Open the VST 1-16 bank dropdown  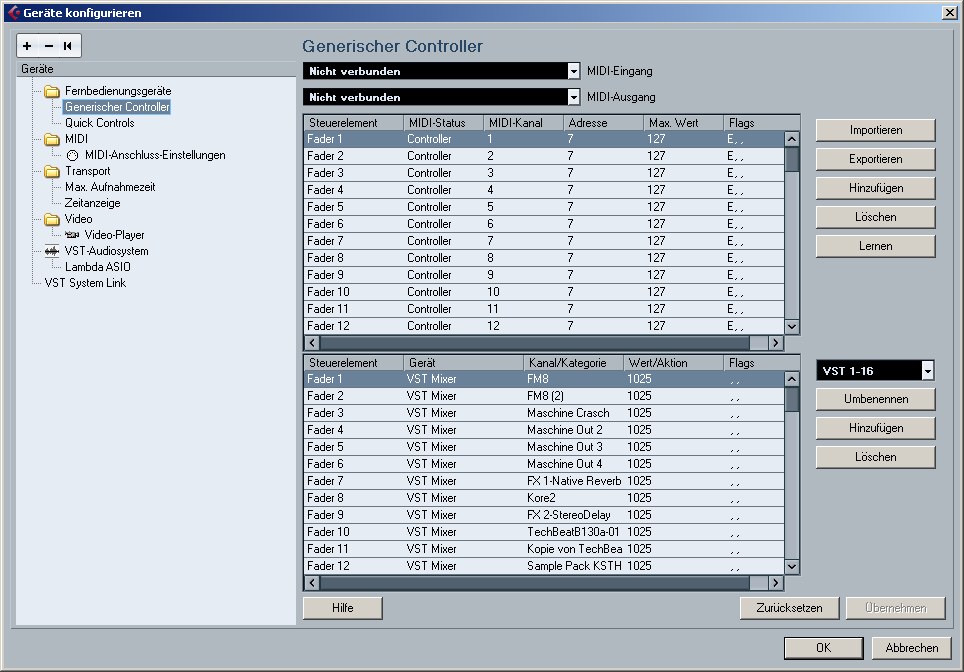pyautogui.click(x=927, y=371)
